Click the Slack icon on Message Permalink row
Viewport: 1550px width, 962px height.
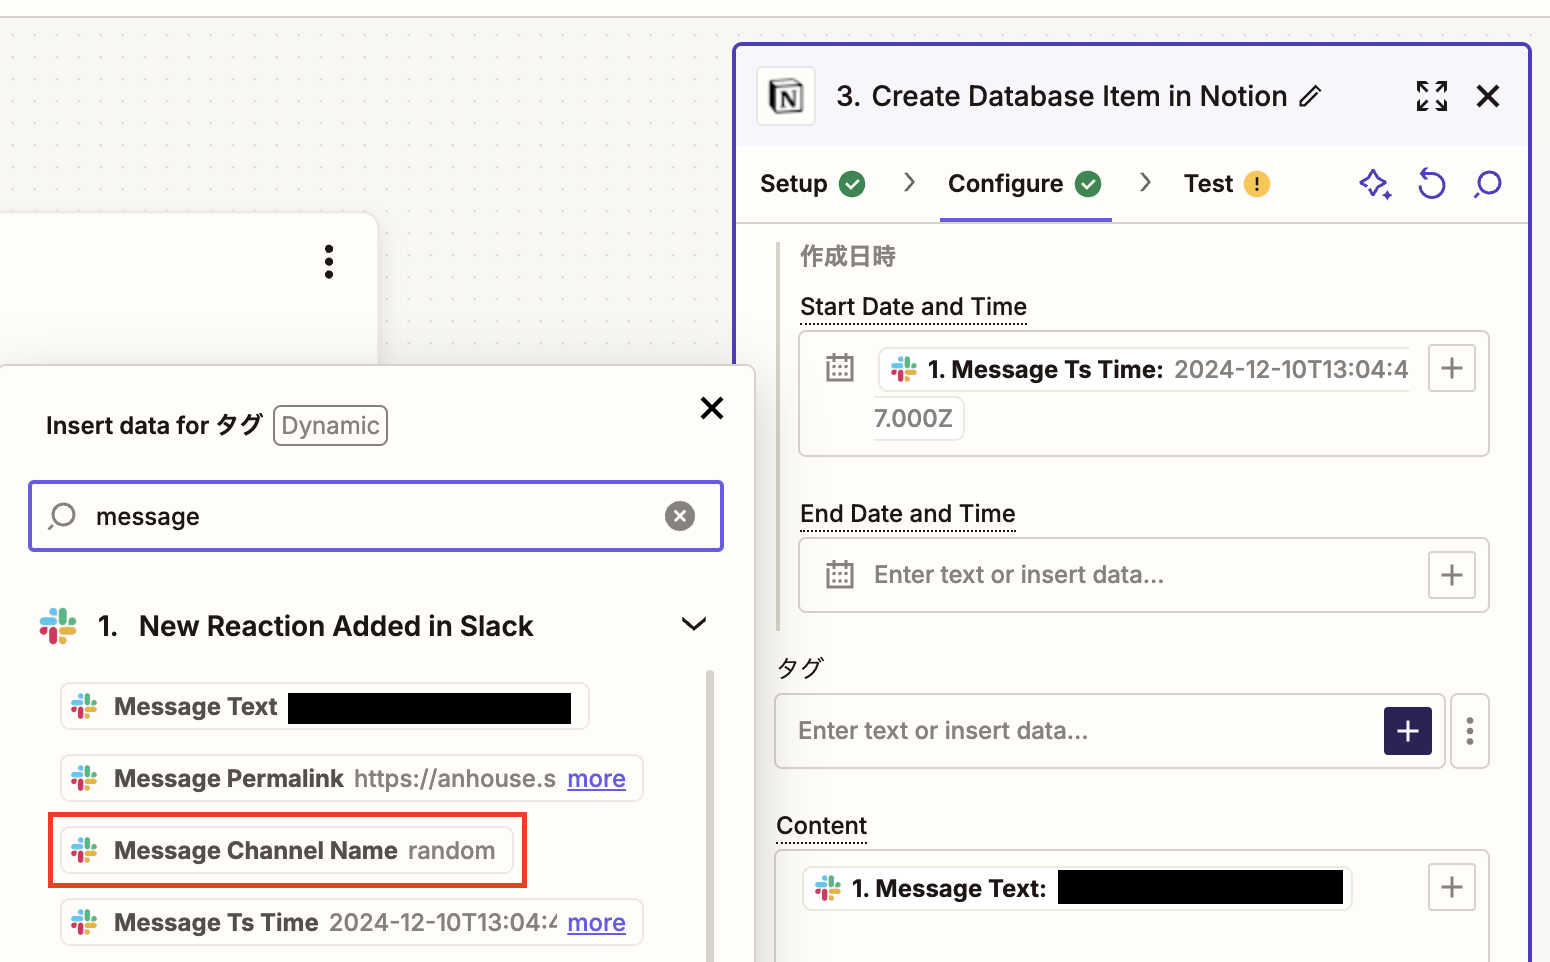(84, 779)
